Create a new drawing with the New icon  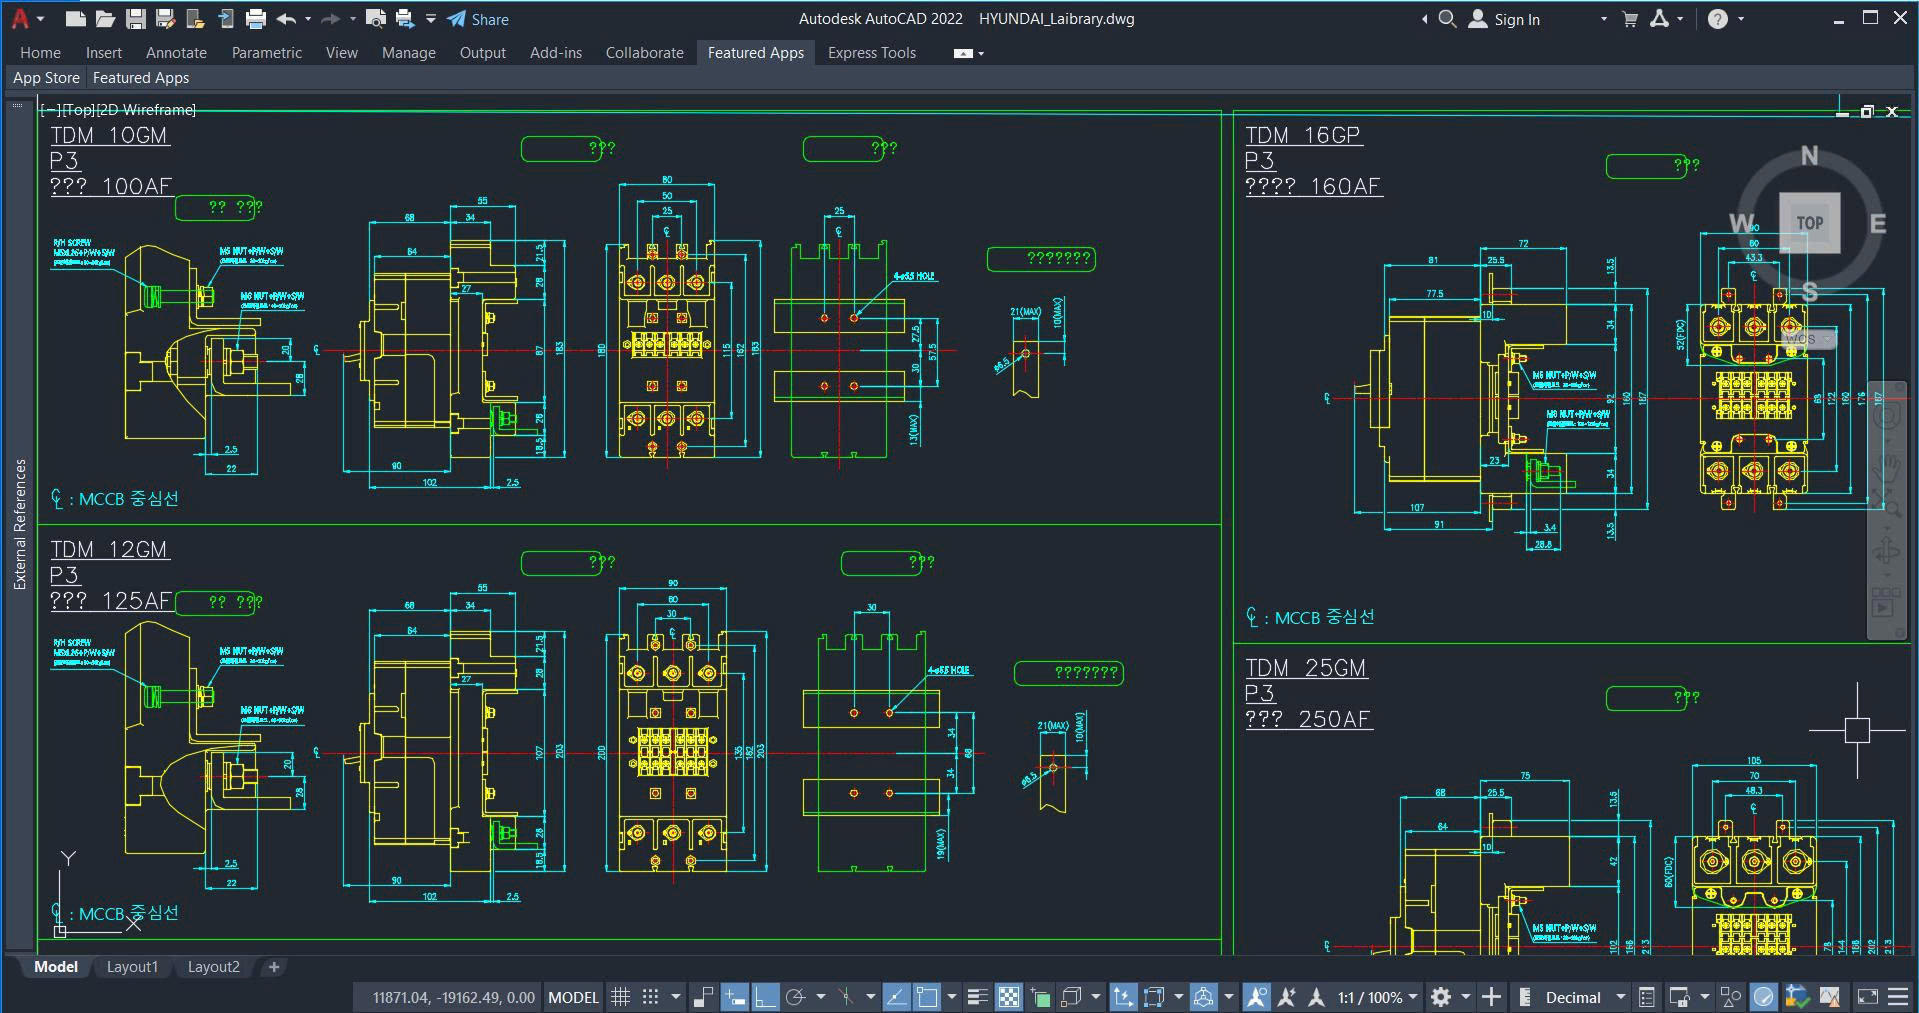click(75, 18)
